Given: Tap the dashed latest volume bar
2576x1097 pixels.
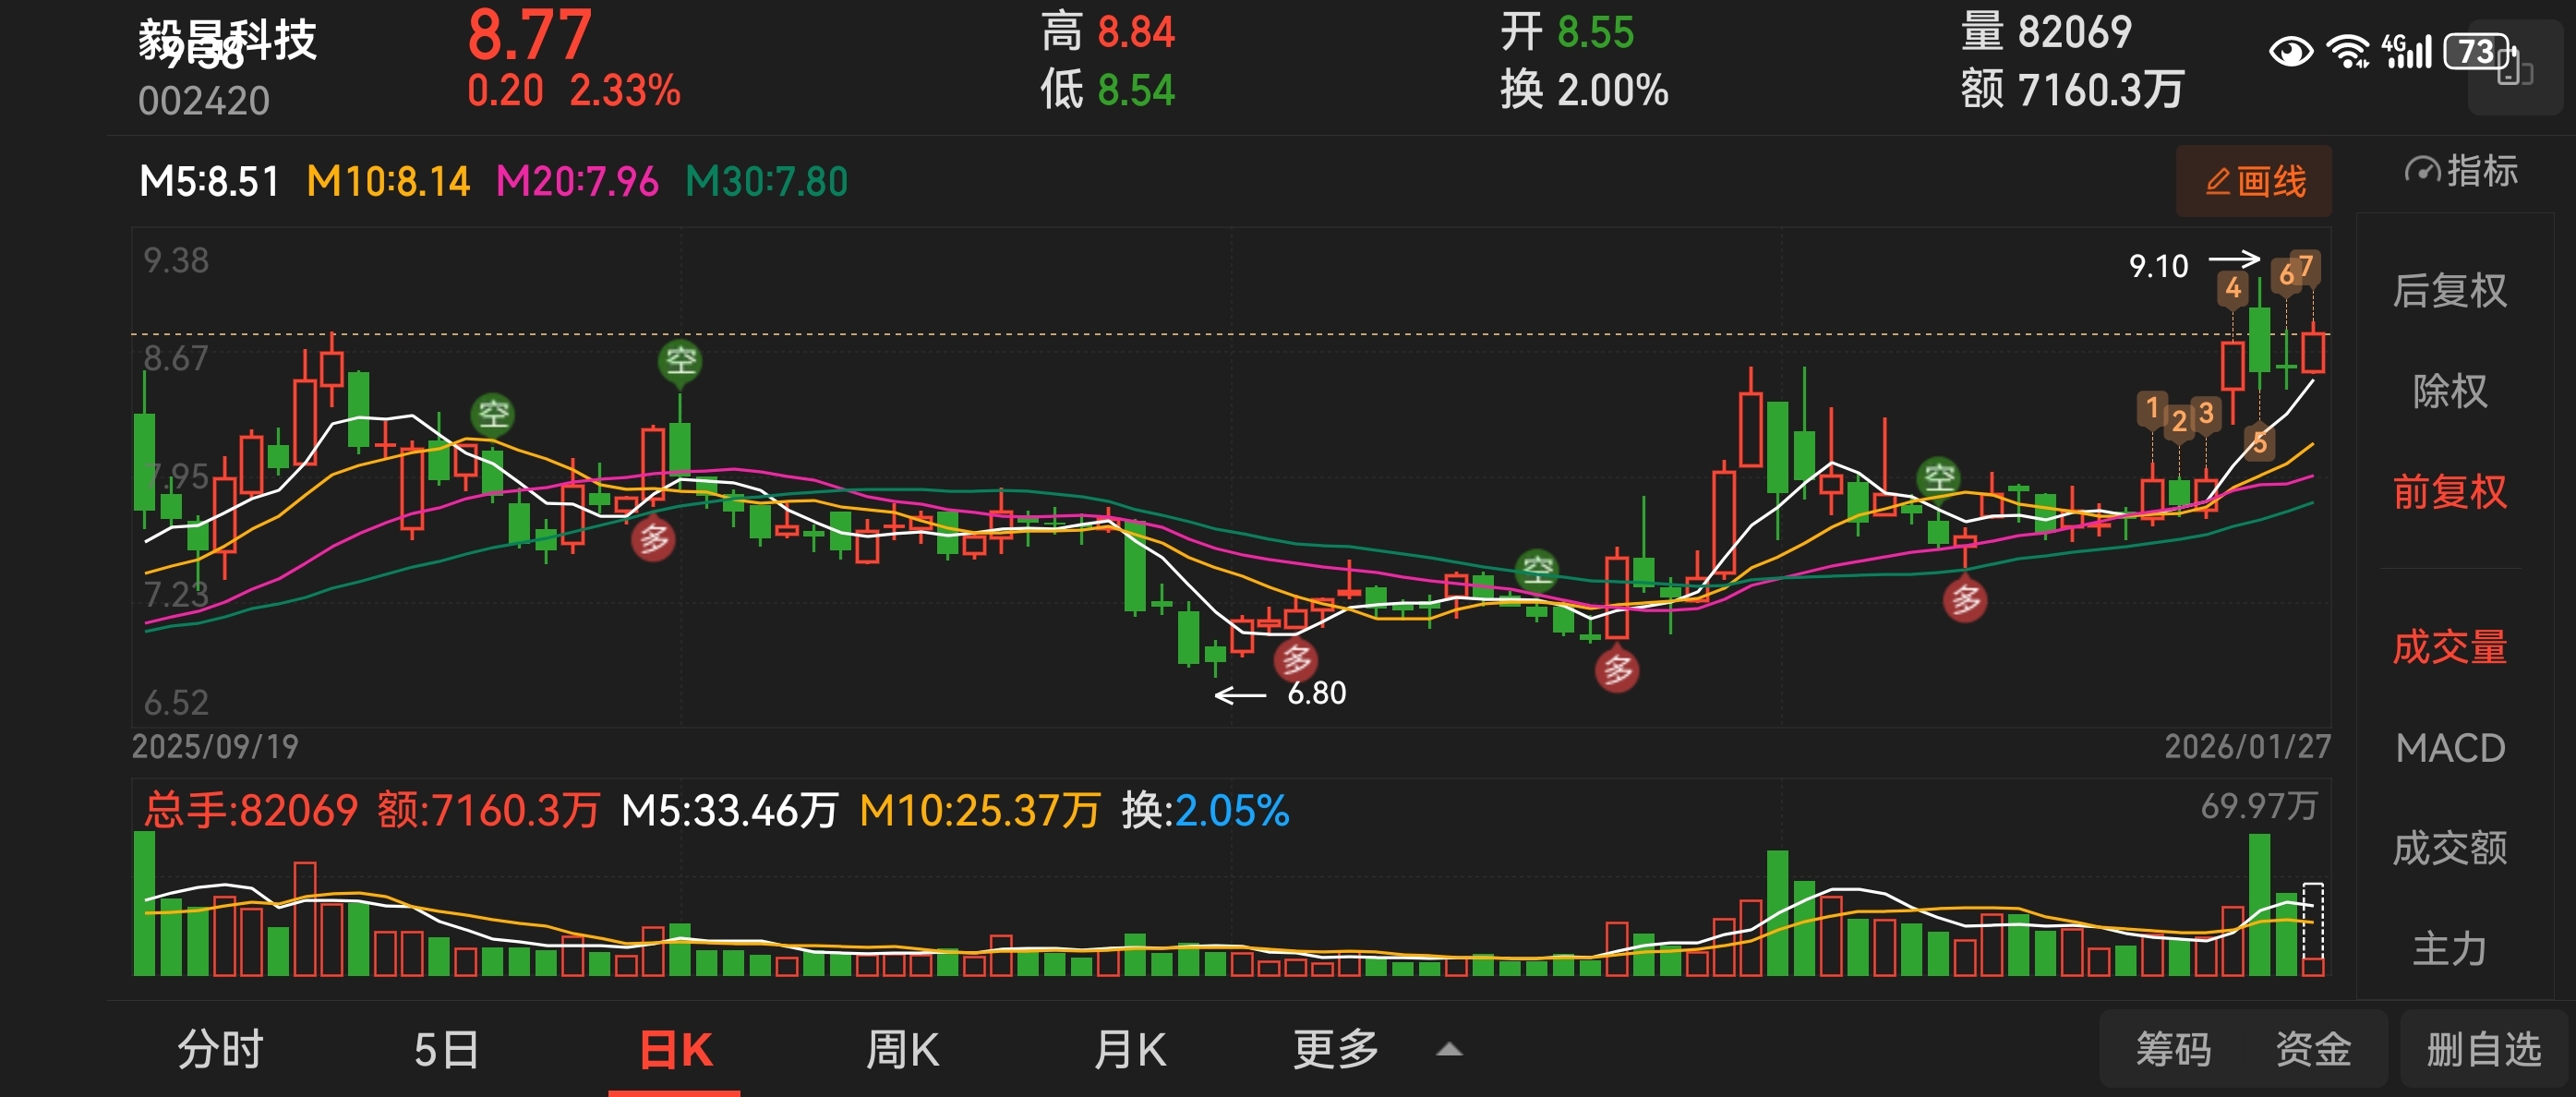Looking at the screenshot, I should click(x=2313, y=928).
